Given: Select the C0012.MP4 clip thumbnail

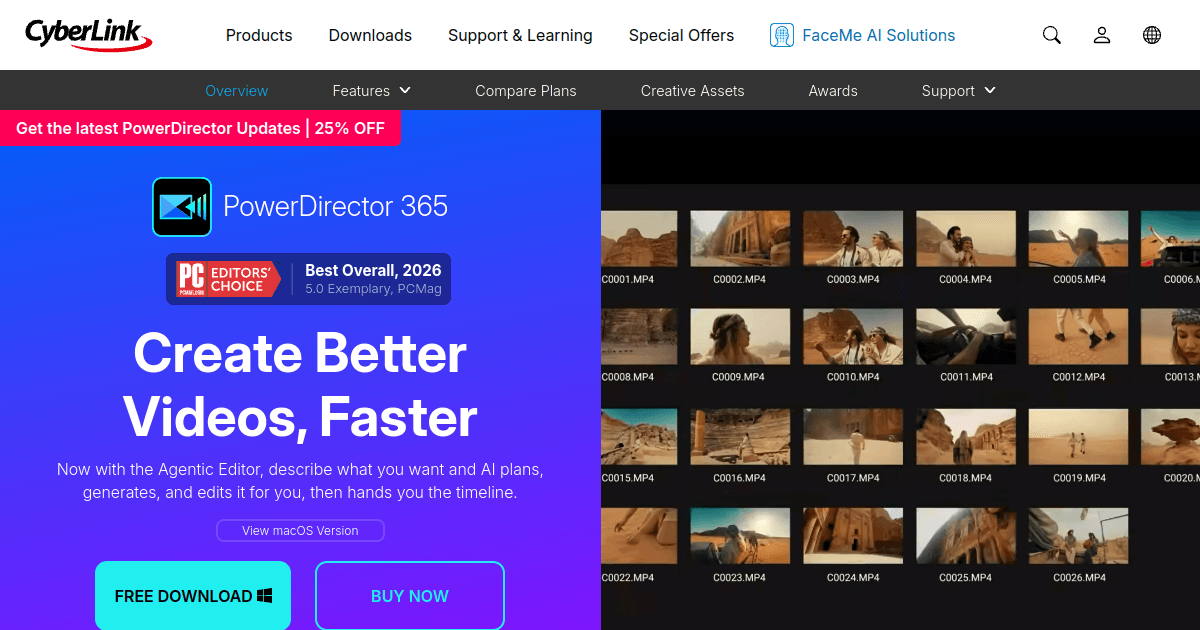Looking at the screenshot, I should coord(1079,336).
